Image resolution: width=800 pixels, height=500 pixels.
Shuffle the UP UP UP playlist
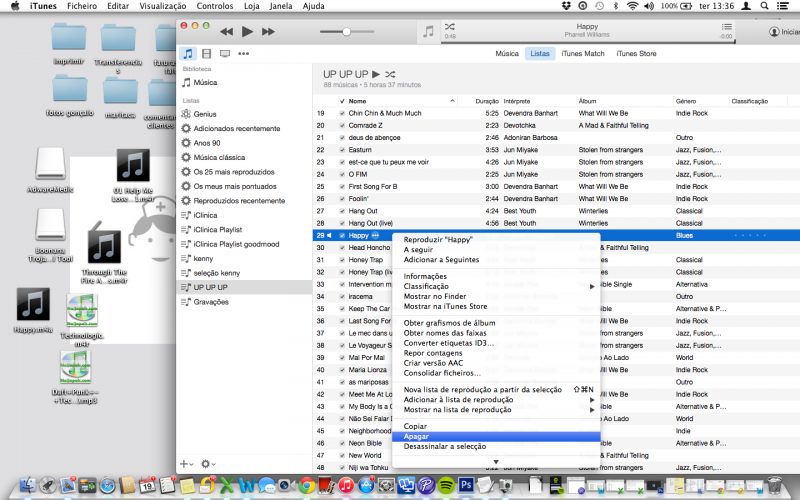[x=390, y=74]
